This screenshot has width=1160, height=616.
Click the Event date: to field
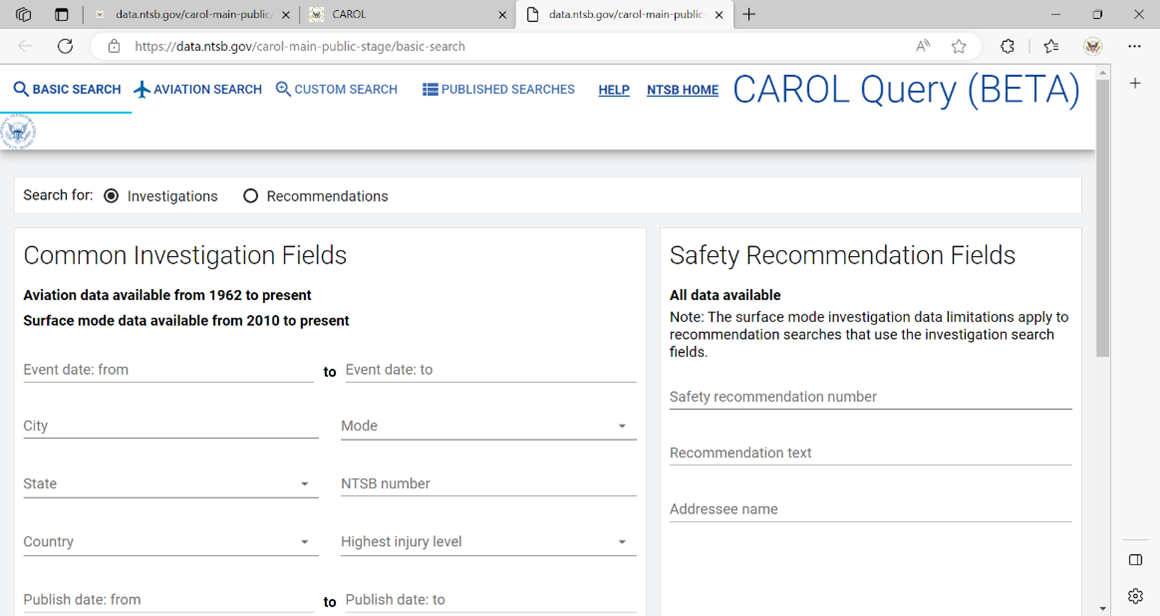click(490, 370)
